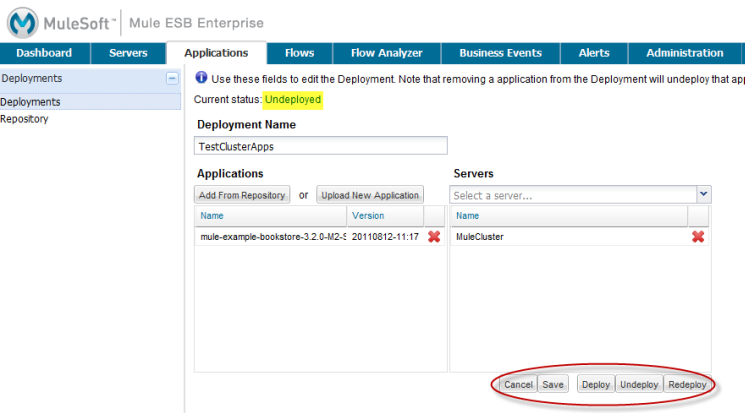The width and height of the screenshot is (745, 413).
Task: Click the Redeploy button
Action: point(688,384)
